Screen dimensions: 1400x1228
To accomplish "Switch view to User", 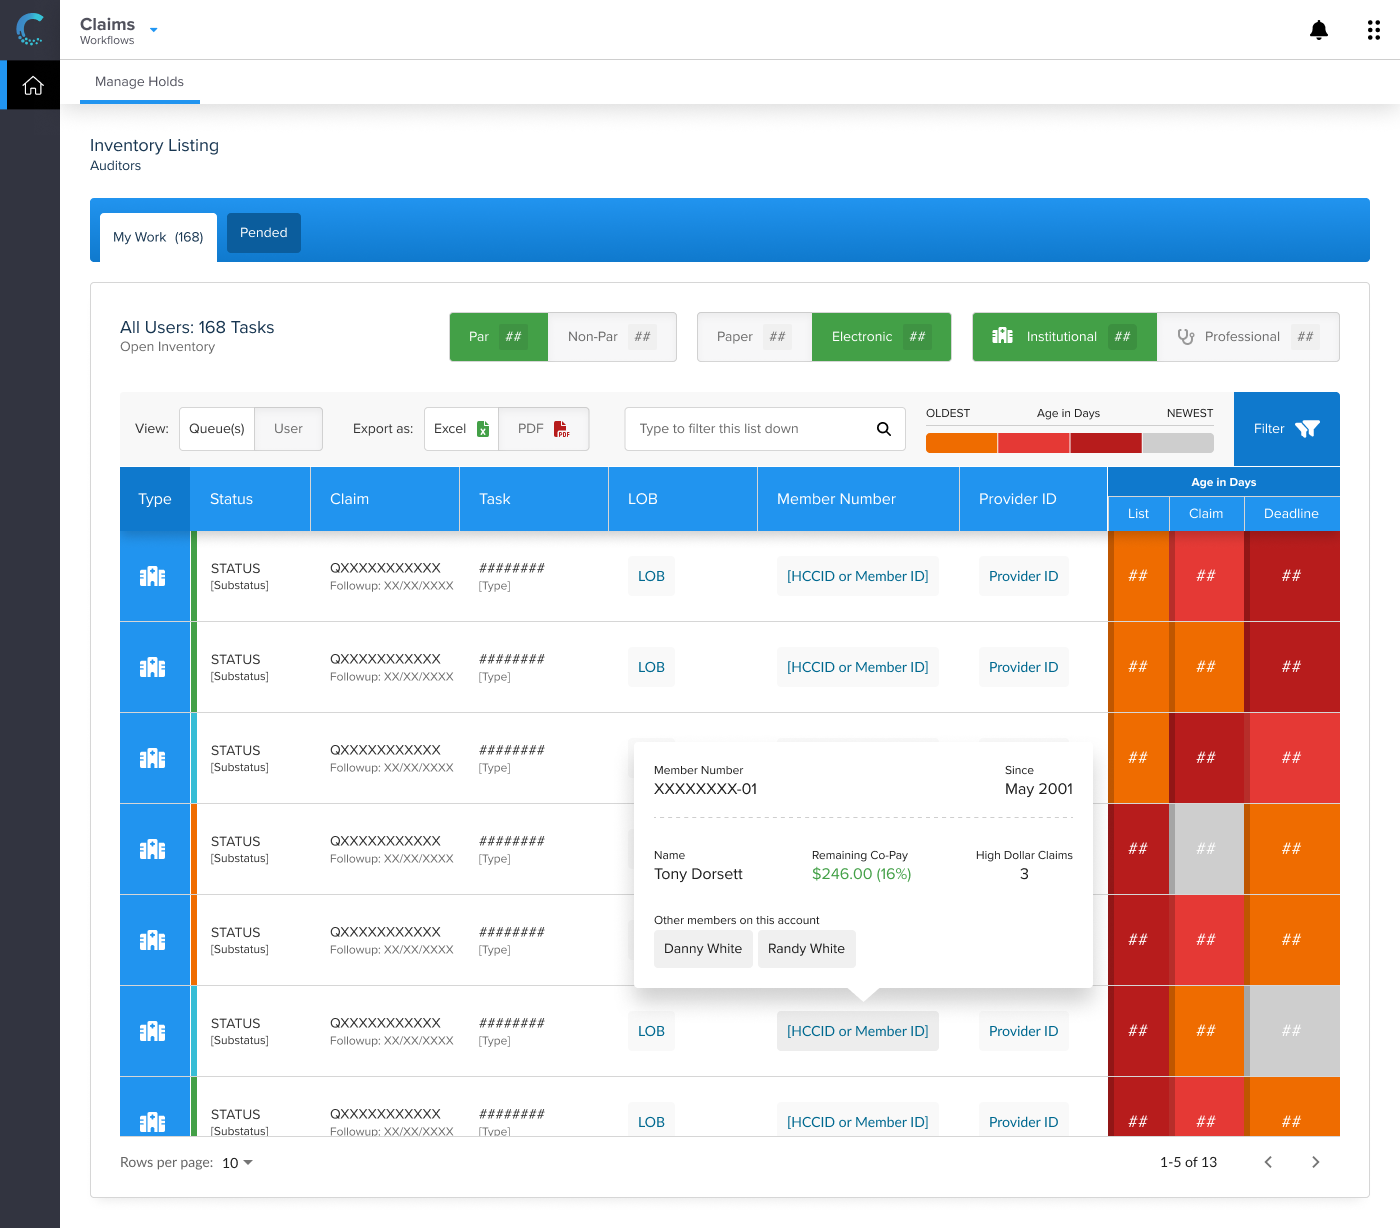I will point(288,429).
